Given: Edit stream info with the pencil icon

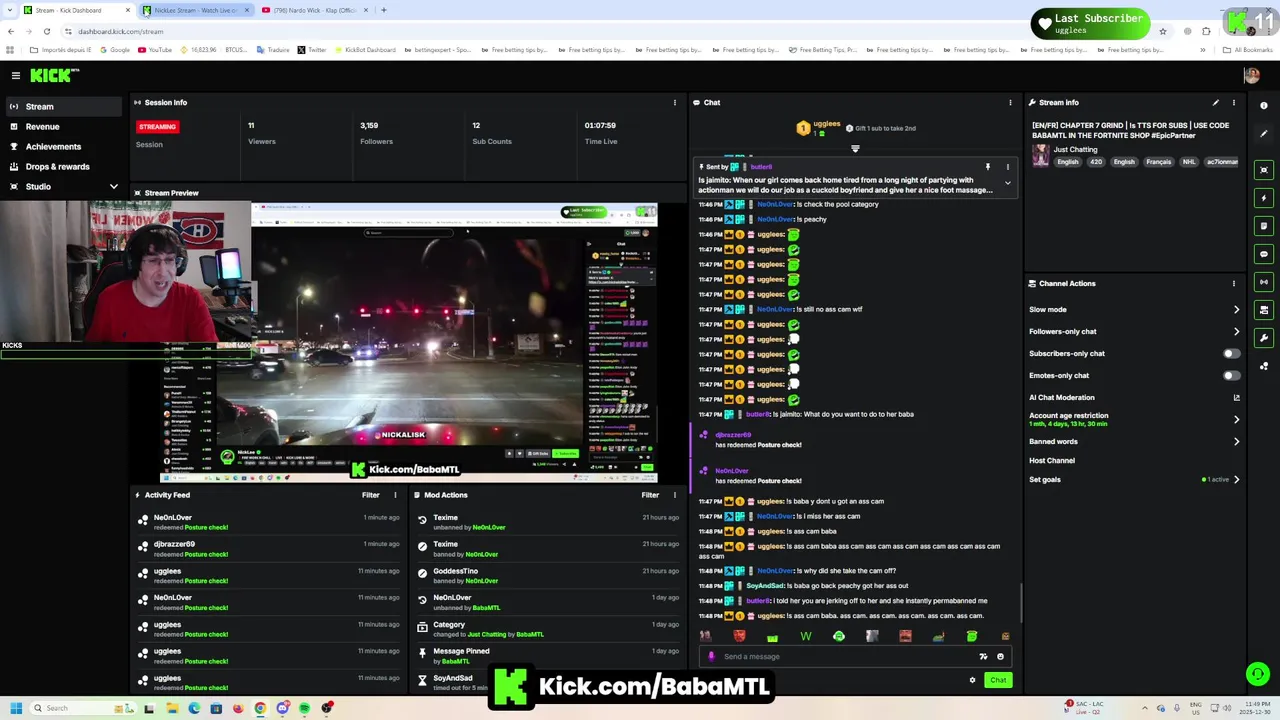Looking at the screenshot, I should click(x=1216, y=103).
